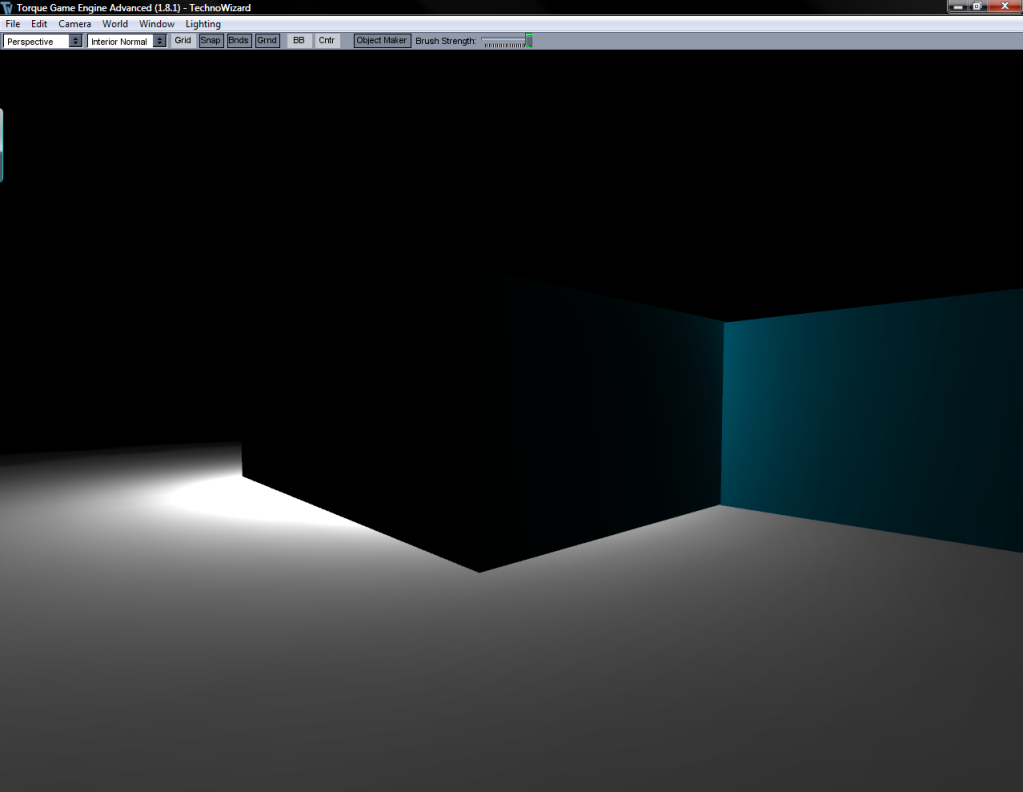Click the Brush Strength slider

pyautogui.click(x=505, y=41)
